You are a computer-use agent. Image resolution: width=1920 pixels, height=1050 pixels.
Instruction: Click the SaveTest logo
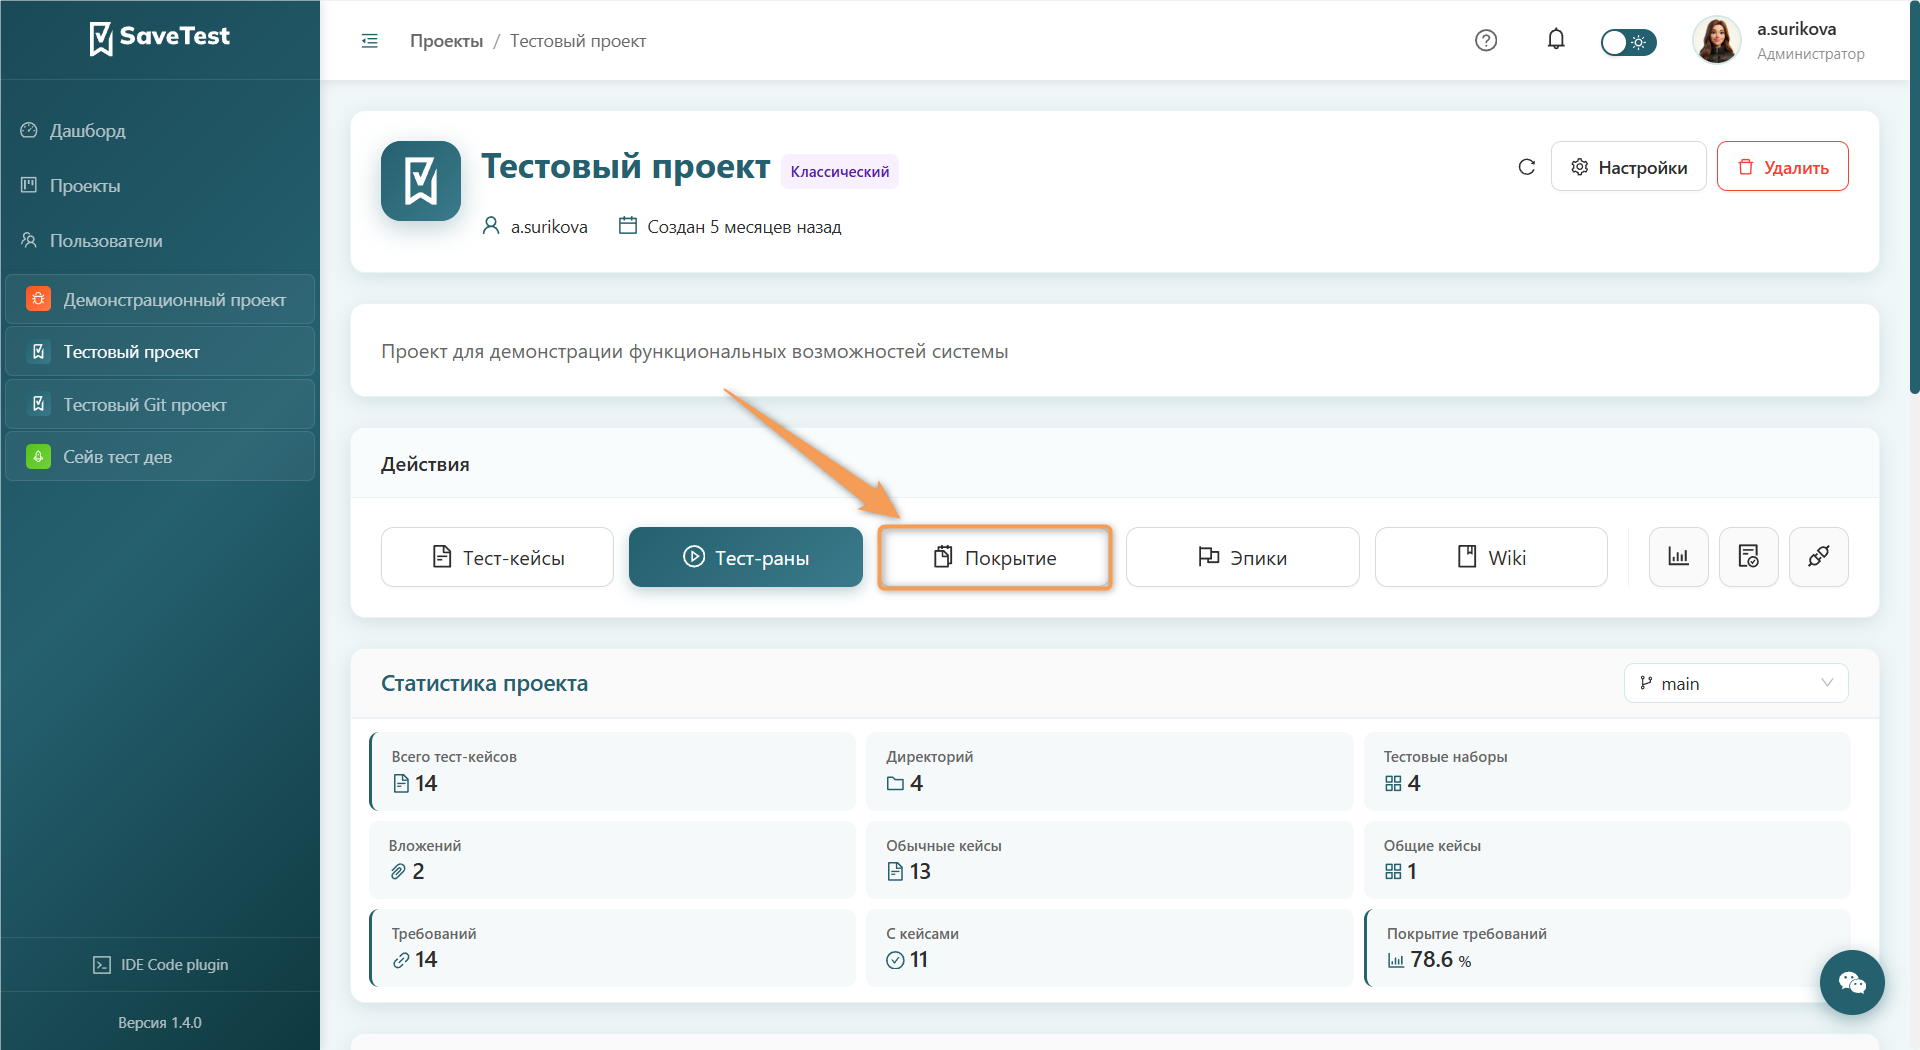click(x=160, y=38)
